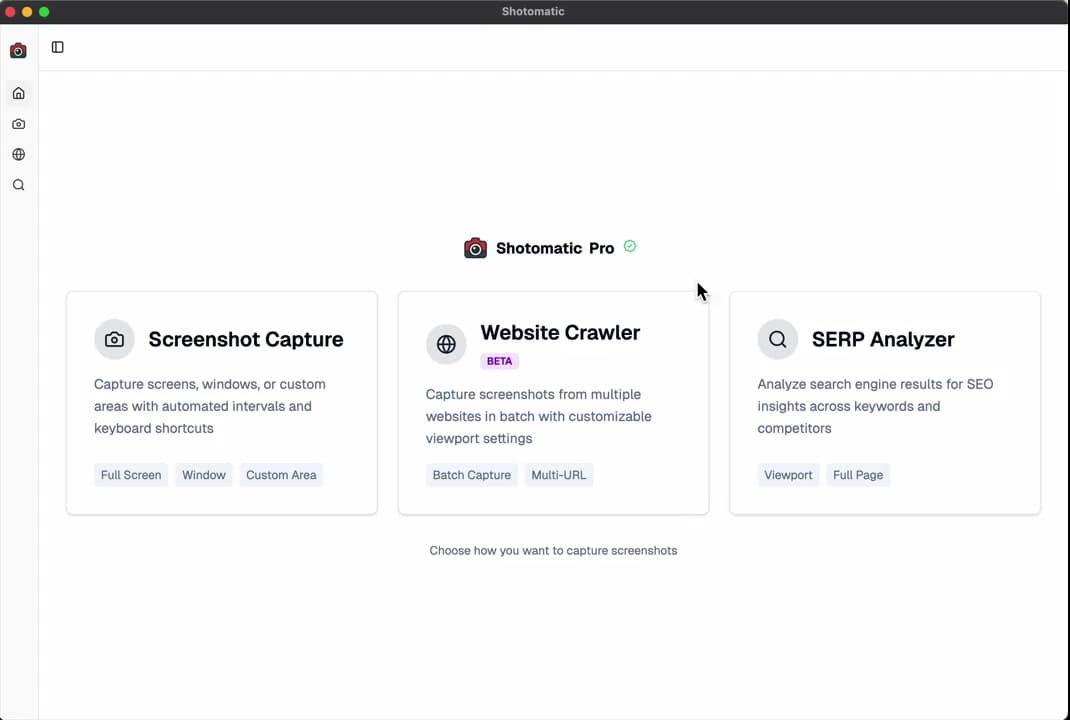Image resolution: width=1070 pixels, height=720 pixels.
Task: Click the camera icon next to Shotomatic Pro title
Action: coord(475,248)
